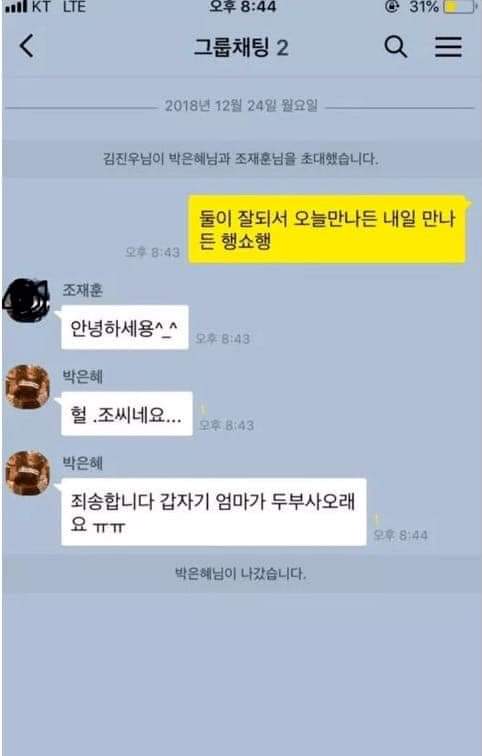Tap sender name 조재훈 above message
The height and width of the screenshot is (756, 482).
click(x=82, y=290)
